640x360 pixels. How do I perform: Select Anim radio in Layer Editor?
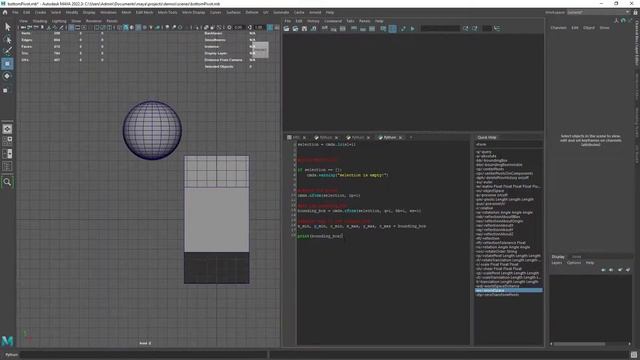[576, 257]
